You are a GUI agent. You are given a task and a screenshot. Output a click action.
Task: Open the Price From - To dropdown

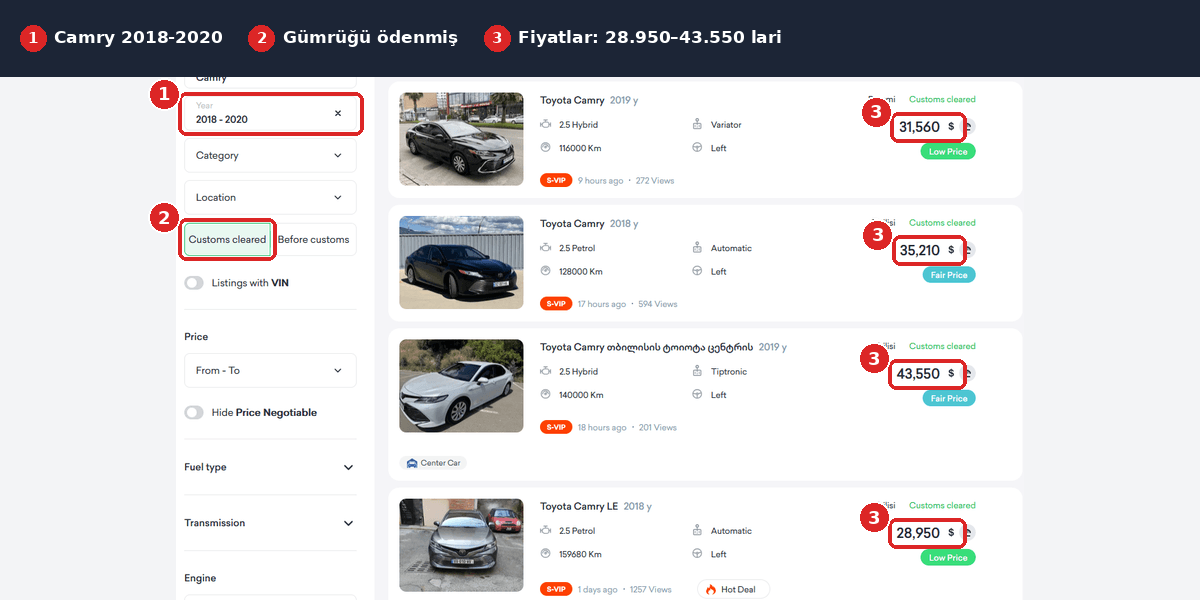pyautogui.click(x=270, y=370)
